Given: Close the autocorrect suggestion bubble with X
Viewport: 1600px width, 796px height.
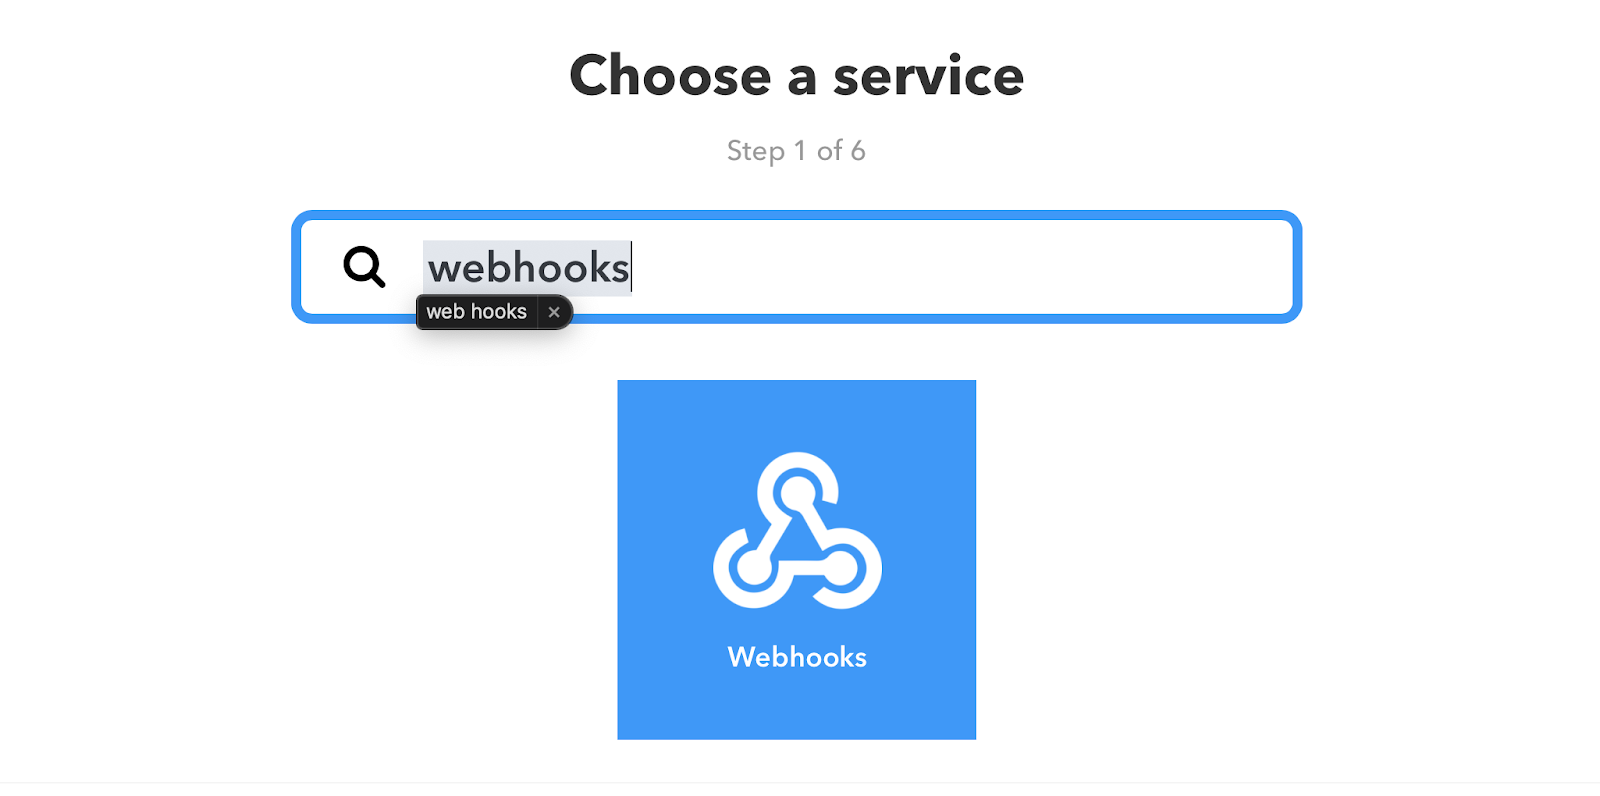Looking at the screenshot, I should (x=554, y=312).
